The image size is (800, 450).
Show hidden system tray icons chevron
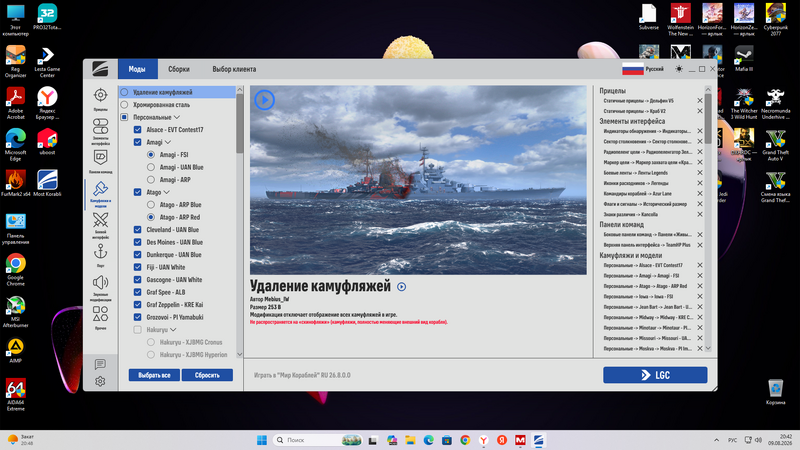716,440
